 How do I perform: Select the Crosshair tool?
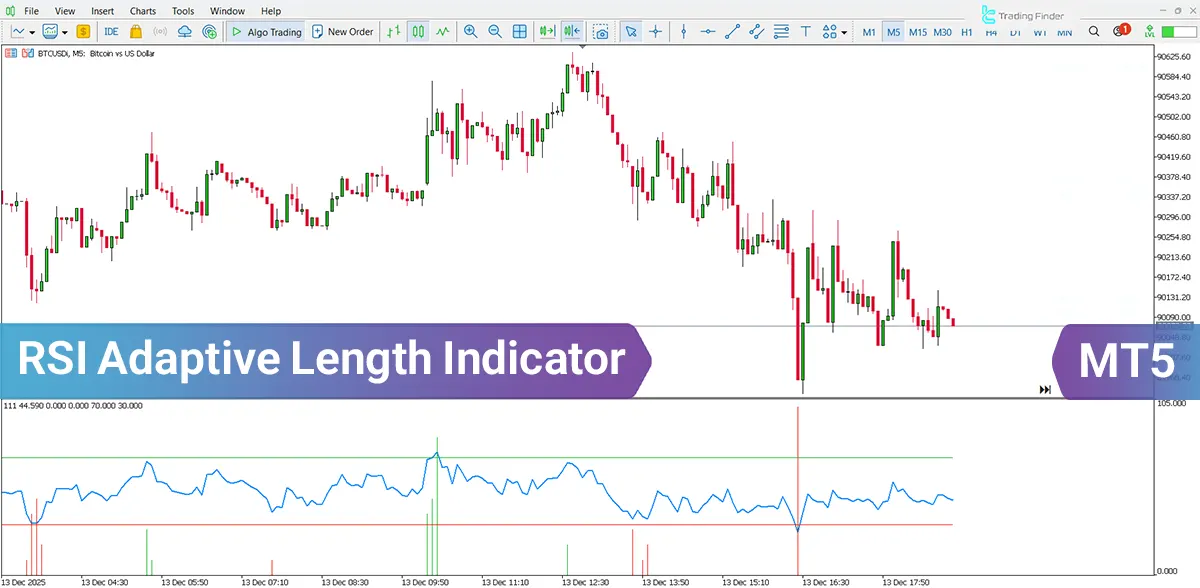tap(655, 32)
